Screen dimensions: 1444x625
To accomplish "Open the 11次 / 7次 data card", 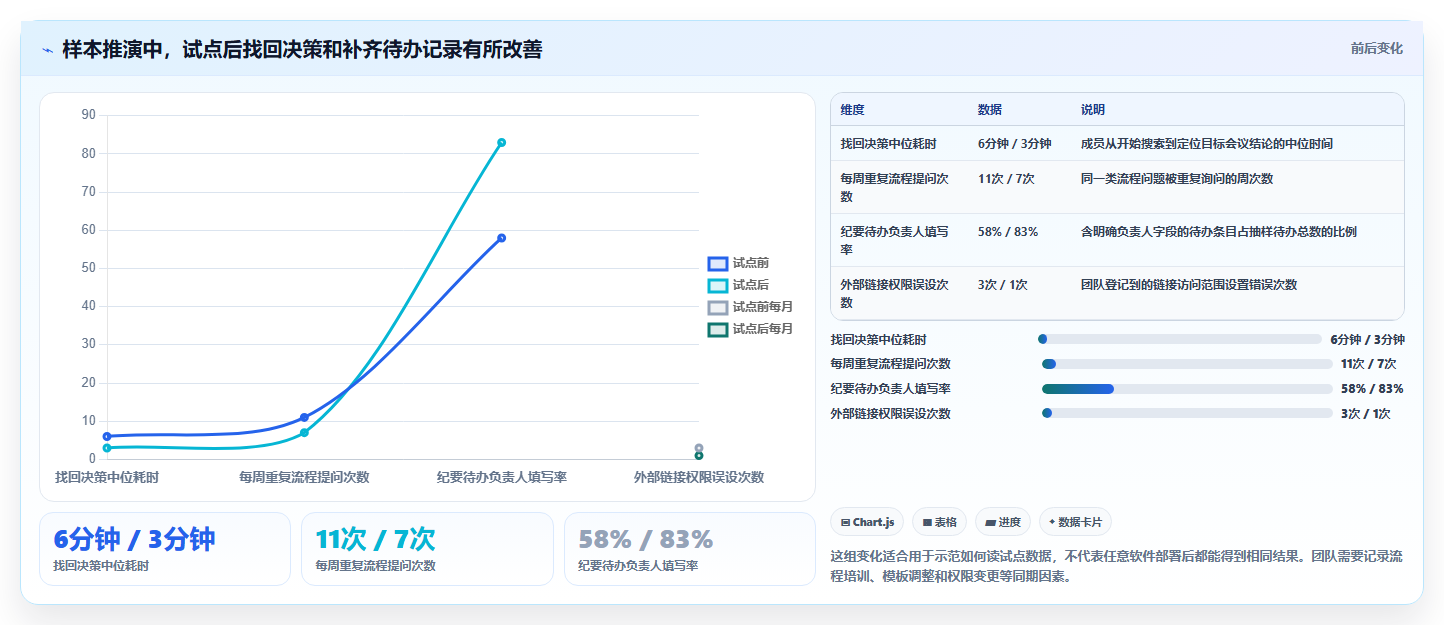I will [x=427, y=549].
